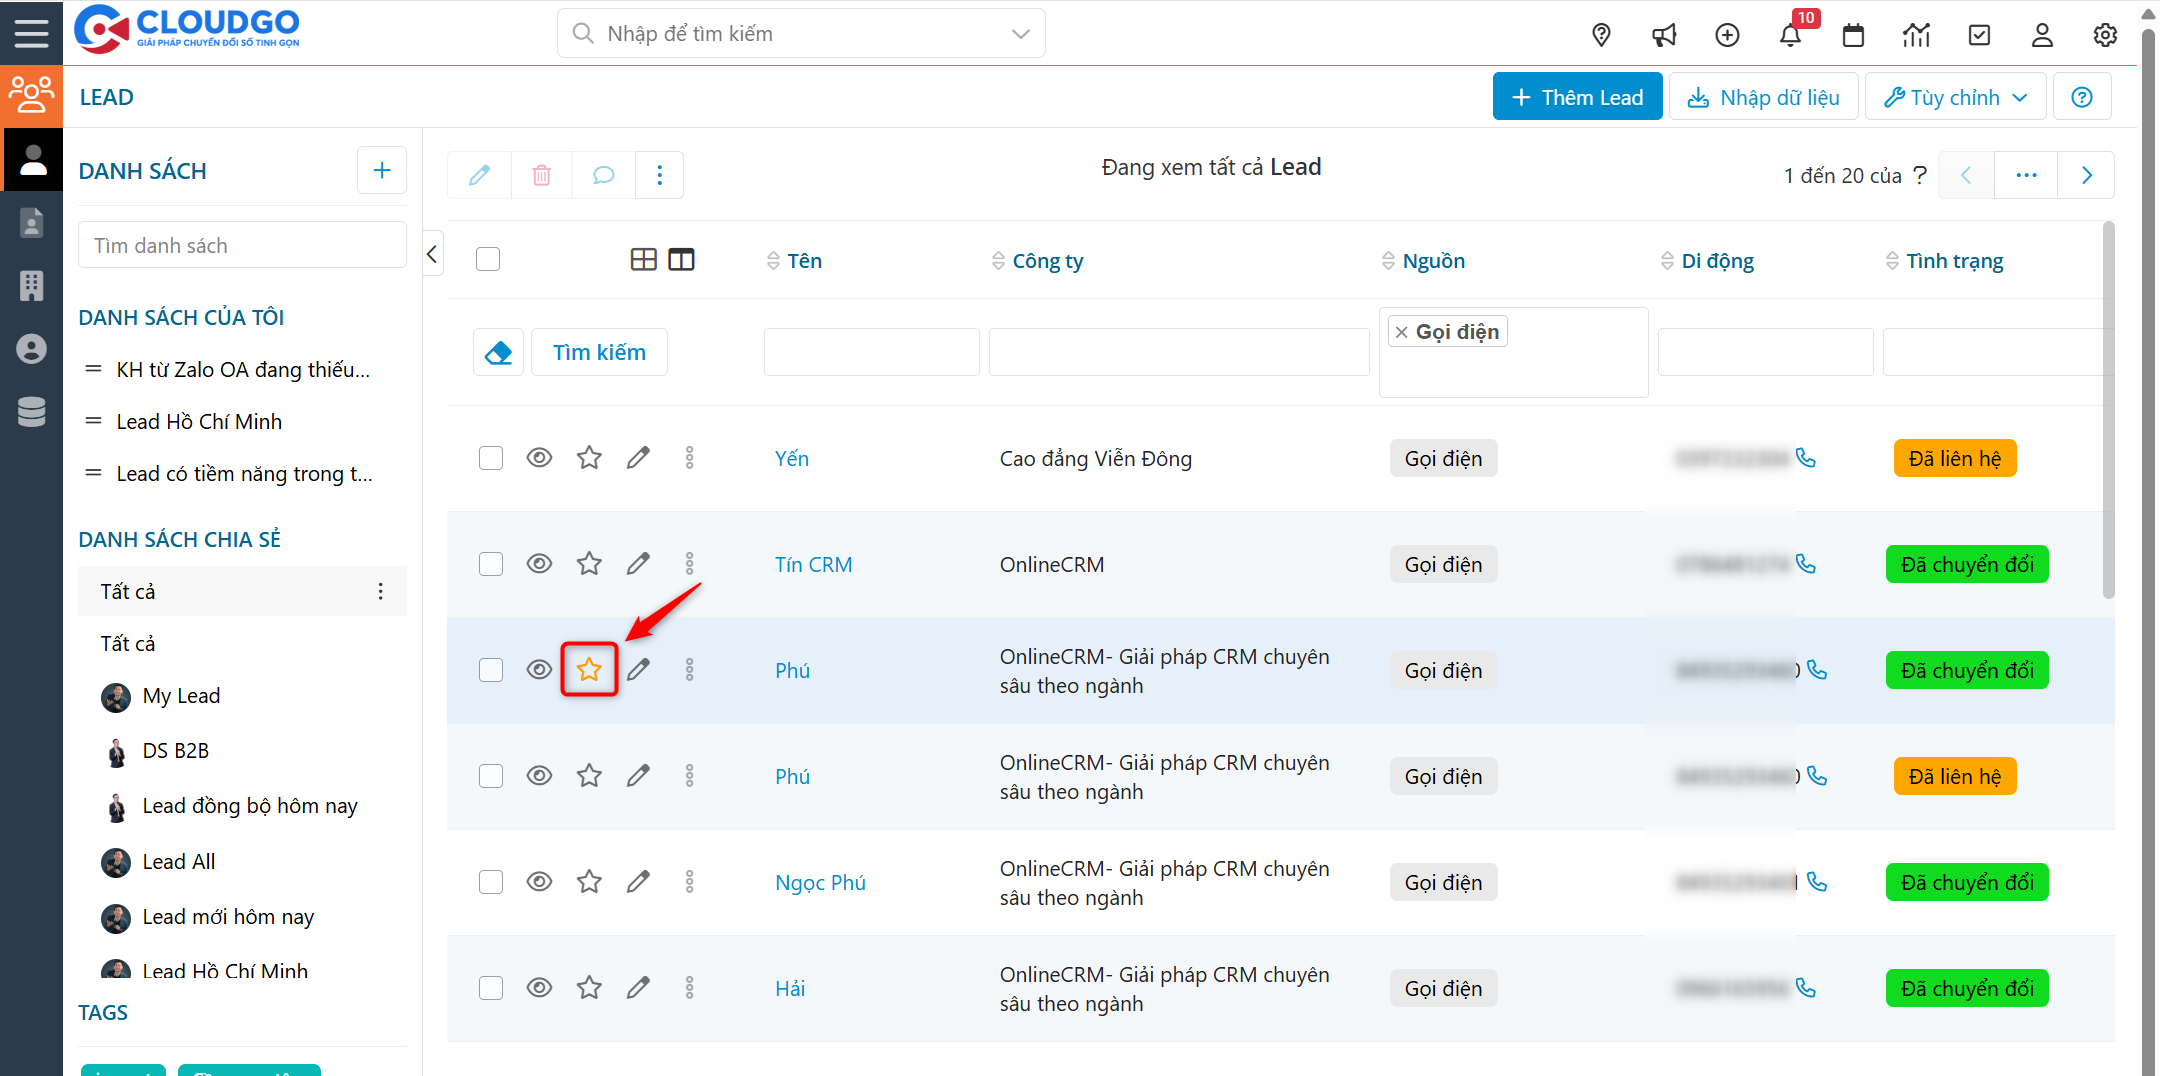The image size is (2160, 1076).
Task: Clear filters using the eraser icon
Action: (498, 351)
